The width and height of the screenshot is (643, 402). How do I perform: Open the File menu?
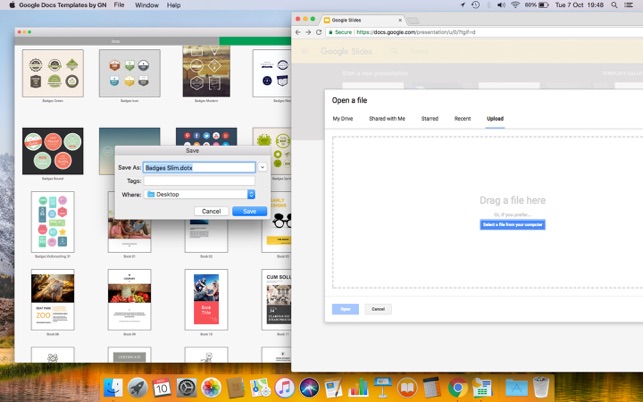pyautogui.click(x=119, y=5)
